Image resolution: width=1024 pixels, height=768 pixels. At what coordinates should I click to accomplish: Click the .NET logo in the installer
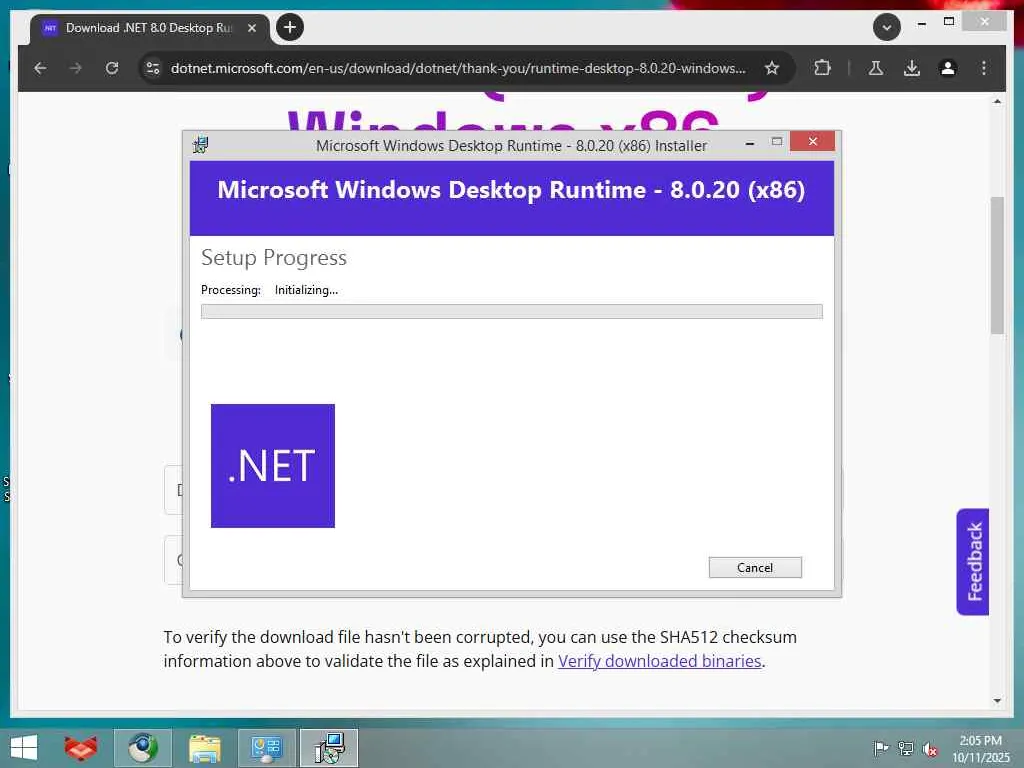tap(273, 466)
